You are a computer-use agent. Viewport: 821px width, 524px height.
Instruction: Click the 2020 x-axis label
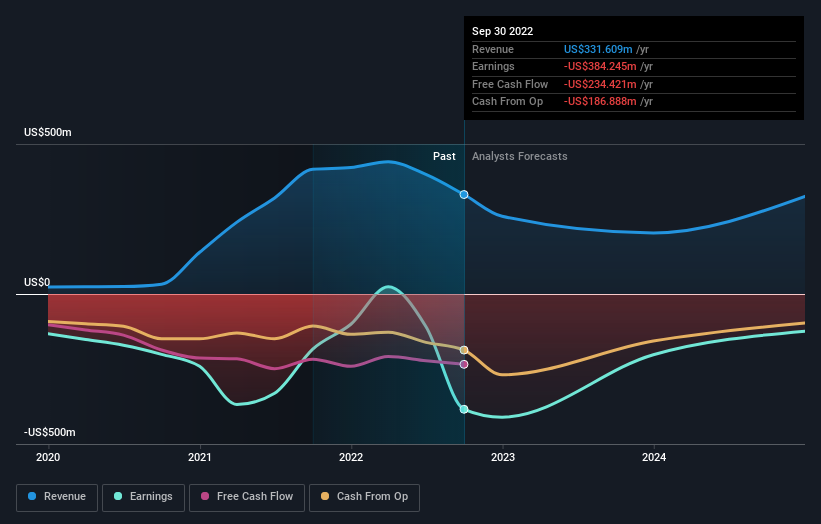pos(48,458)
